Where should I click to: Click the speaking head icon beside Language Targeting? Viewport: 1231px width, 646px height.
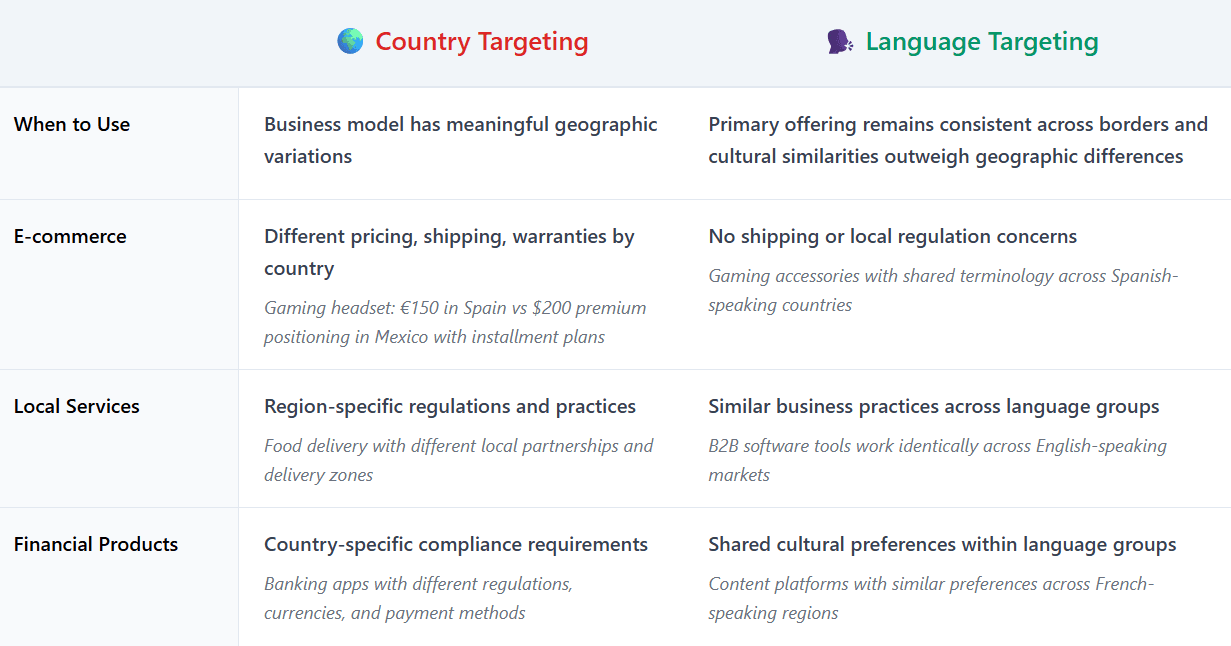(840, 42)
